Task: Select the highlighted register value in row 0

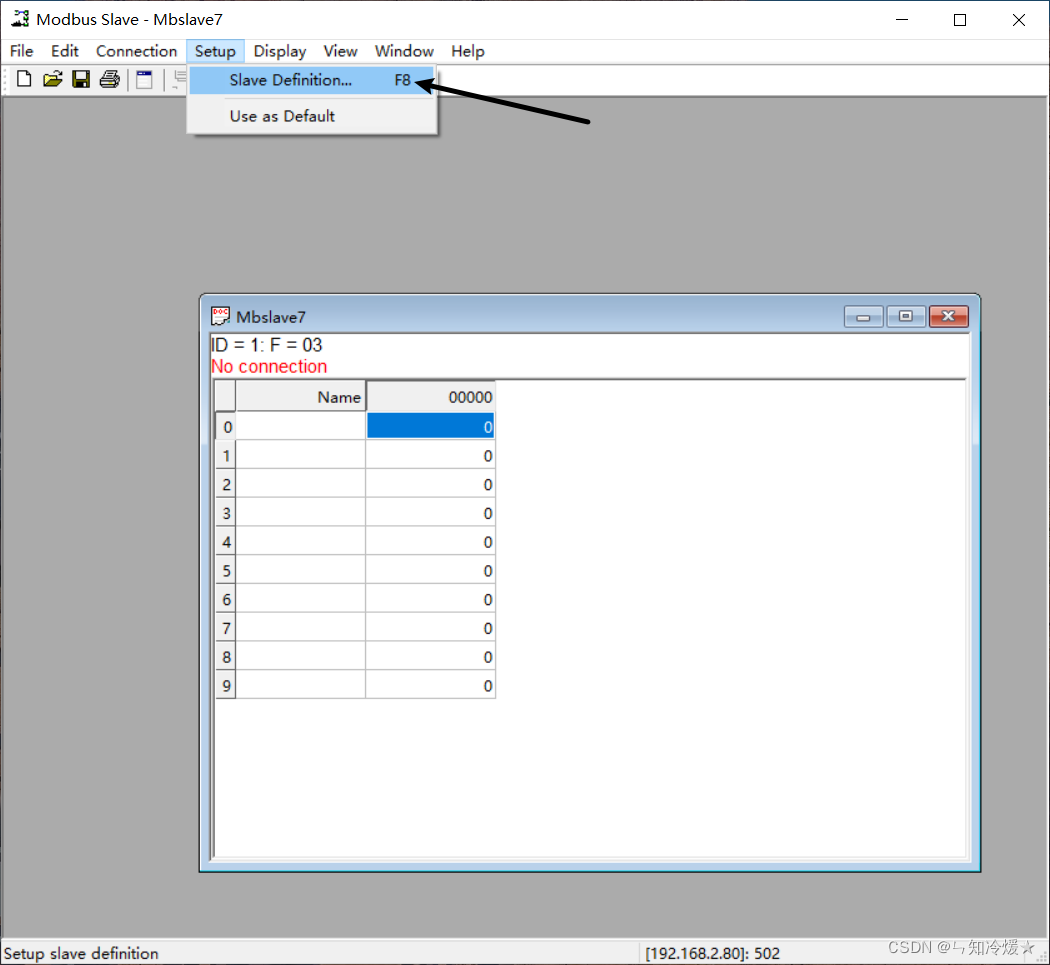Action: tap(430, 426)
